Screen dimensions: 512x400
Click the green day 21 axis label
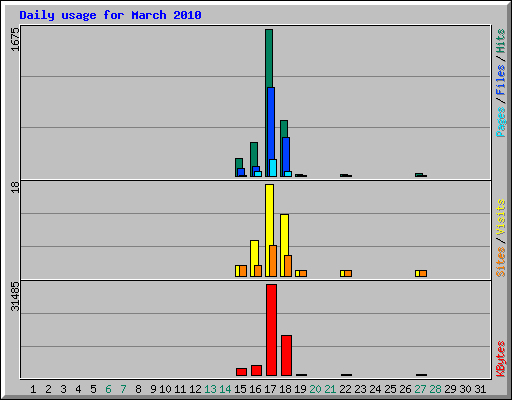tap(330, 389)
